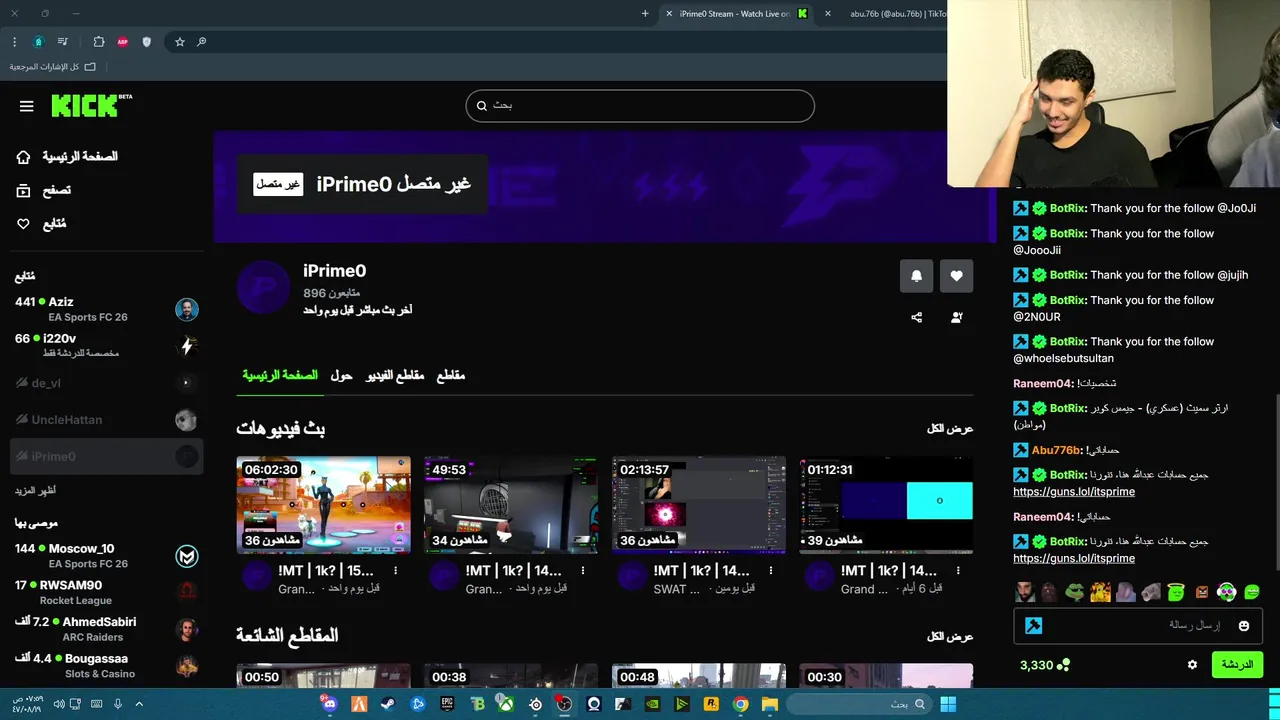Click ABP adblock extension icon
Screen dimensions: 1280x720
coord(123,42)
